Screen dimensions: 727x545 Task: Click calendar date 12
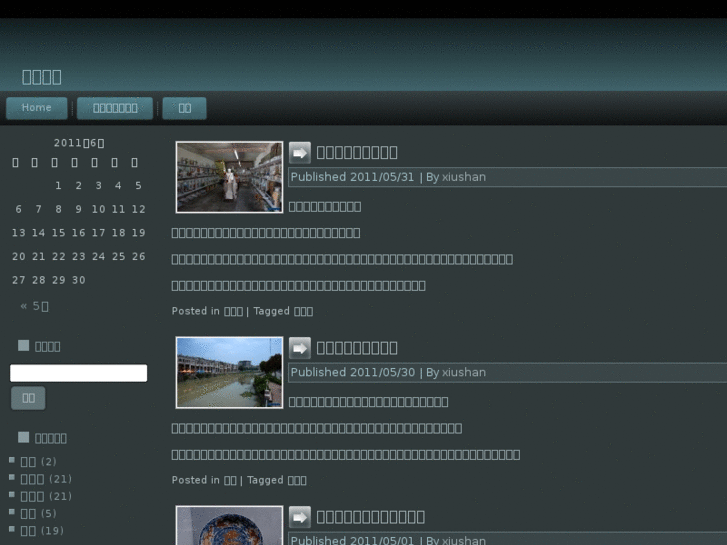(139, 210)
